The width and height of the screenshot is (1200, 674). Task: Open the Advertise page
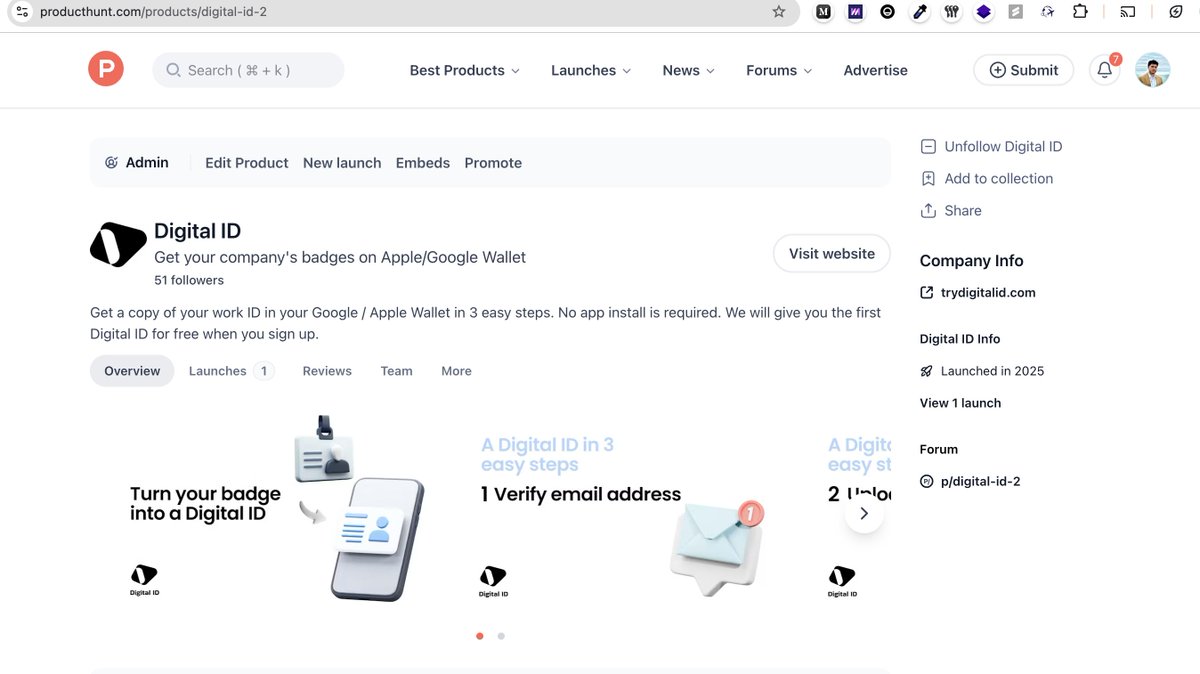(875, 70)
